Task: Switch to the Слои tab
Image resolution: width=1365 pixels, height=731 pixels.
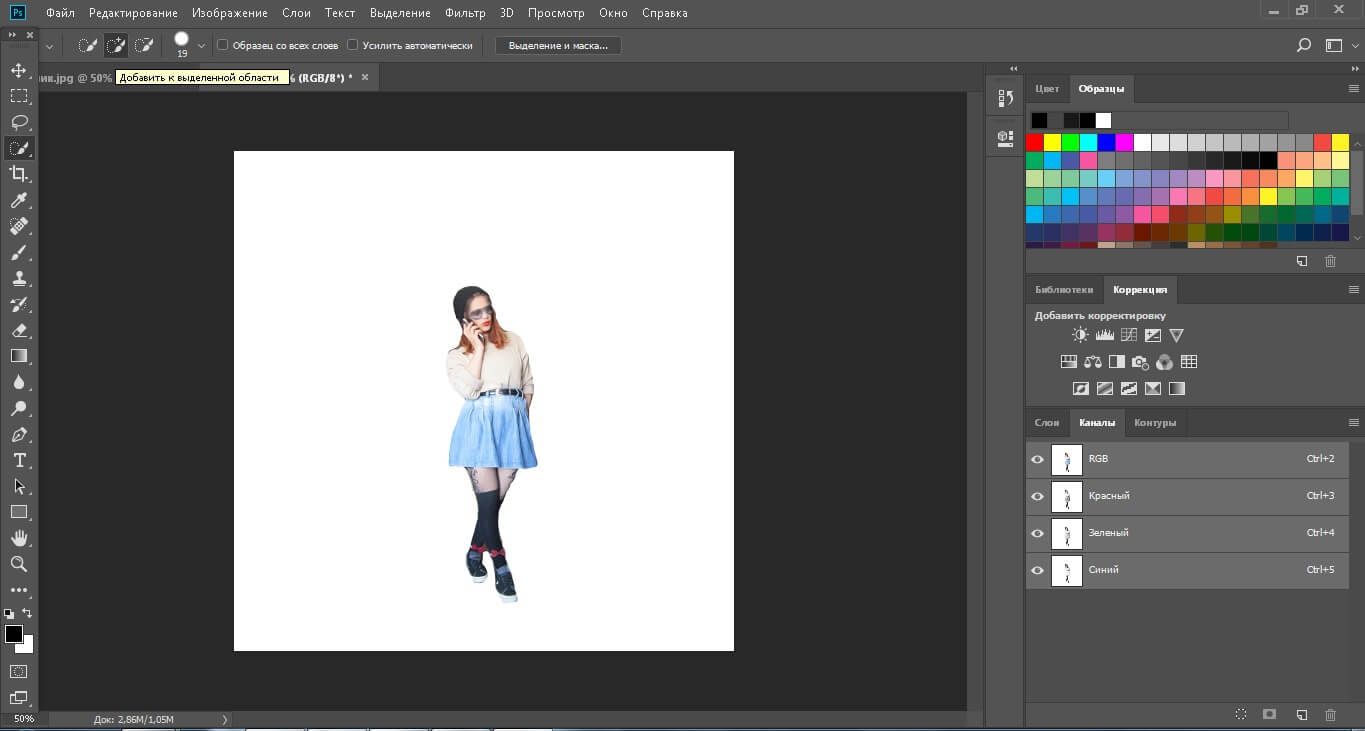Action: click(x=1046, y=423)
